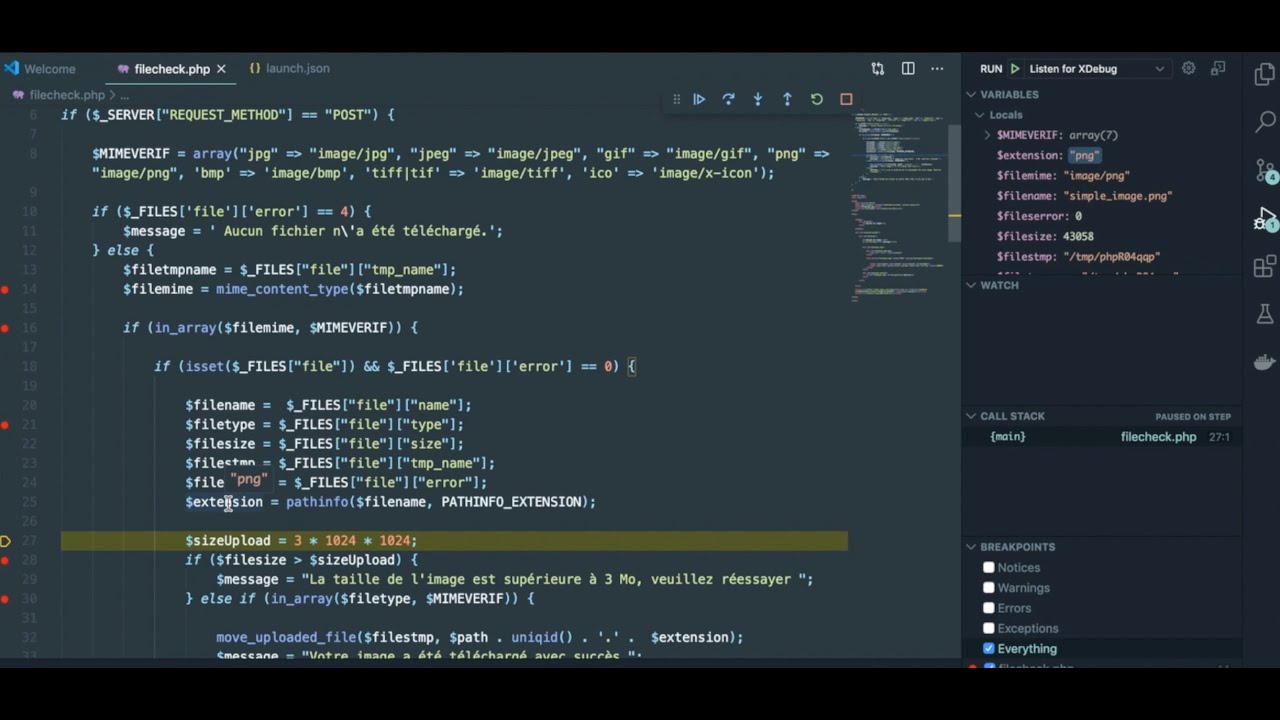Open the Explorer view in activity bar
Image resolution: width=1280 pixels, height=720 pixels.
(1265, 74)
